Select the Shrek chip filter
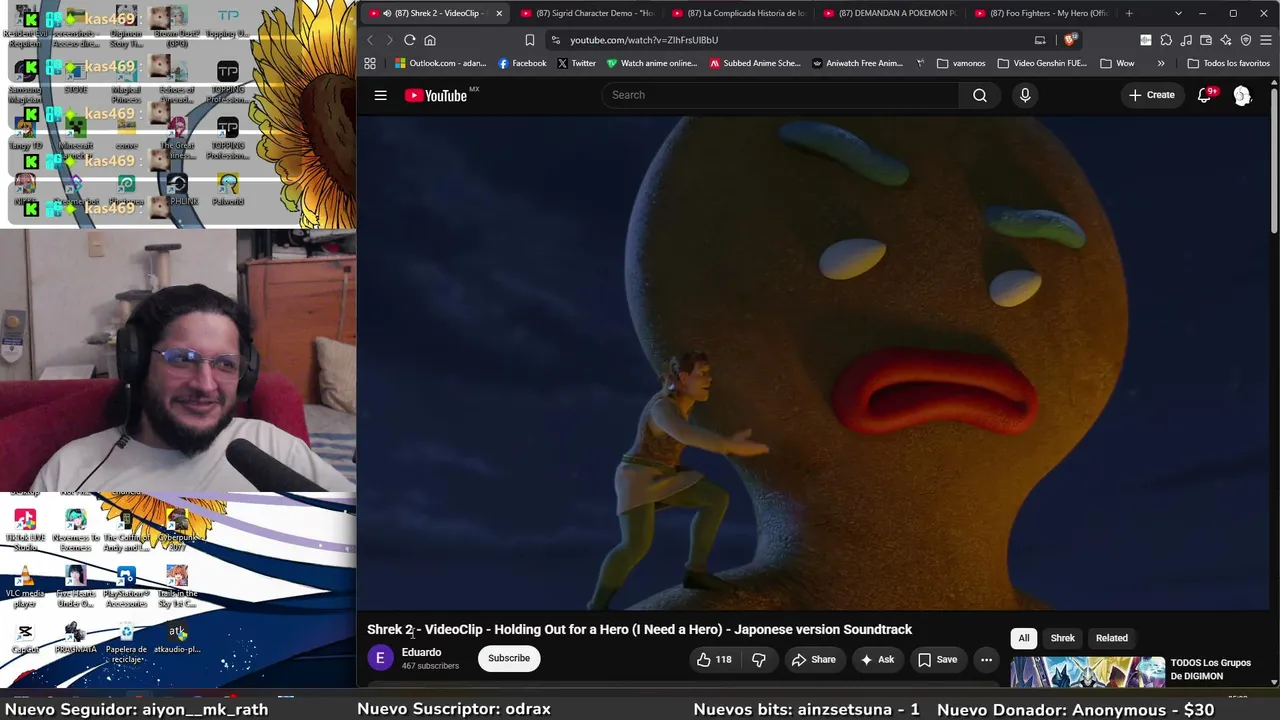The image size is (1280, 720). [x=1062, y=638]
